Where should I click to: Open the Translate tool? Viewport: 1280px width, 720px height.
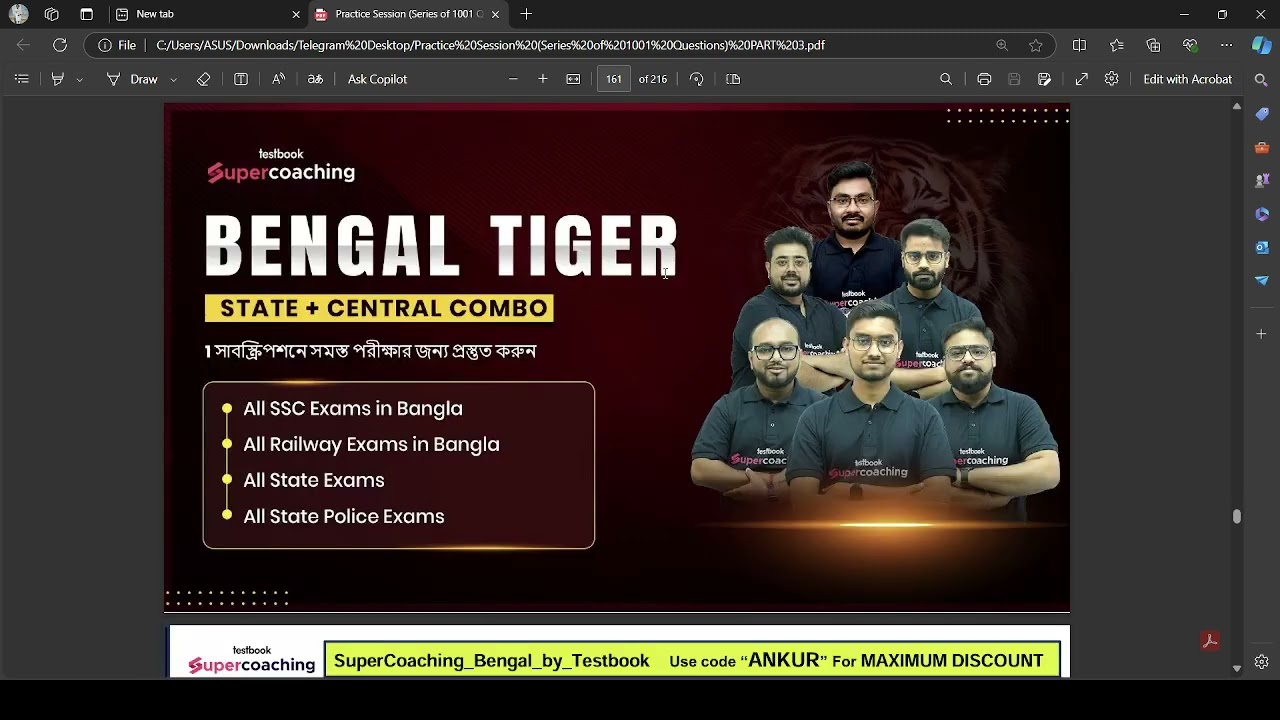[315, 79]
